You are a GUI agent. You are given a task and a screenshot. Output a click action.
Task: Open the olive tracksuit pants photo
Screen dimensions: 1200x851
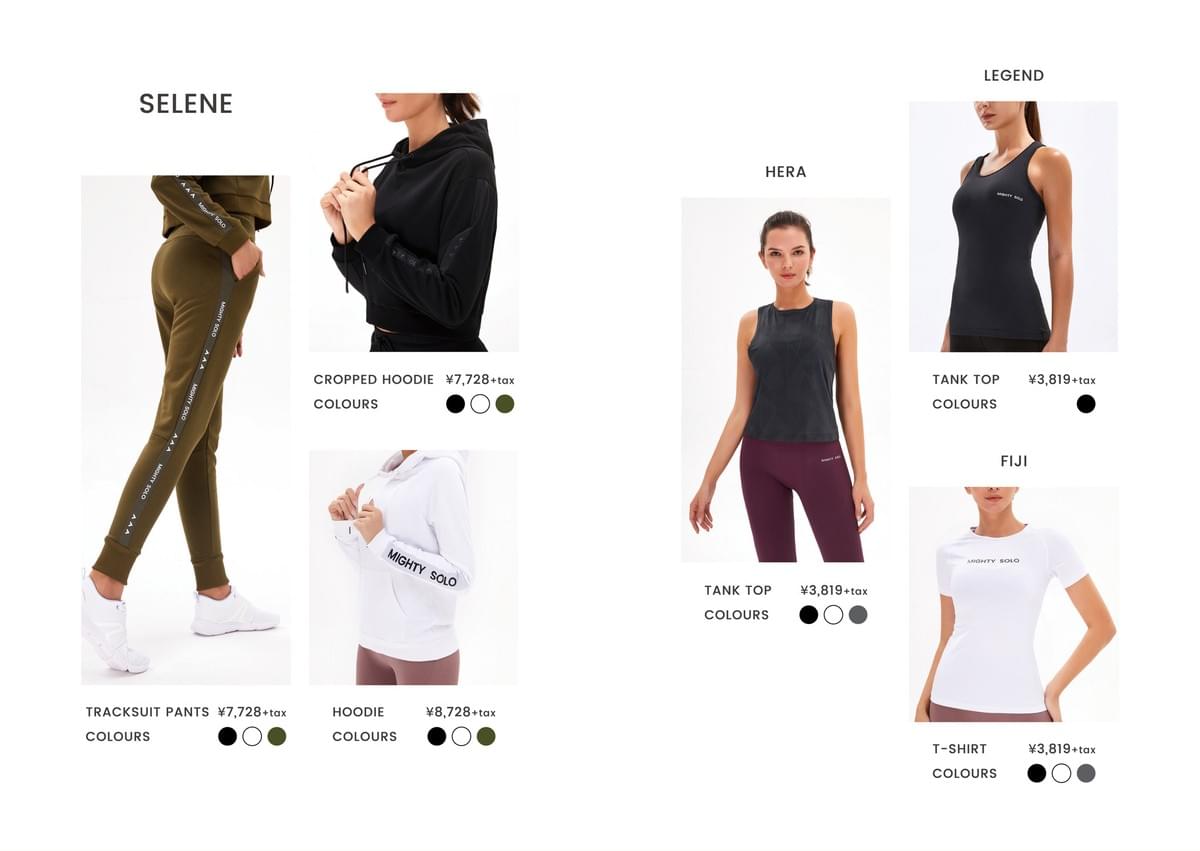(x=186, y=430)
